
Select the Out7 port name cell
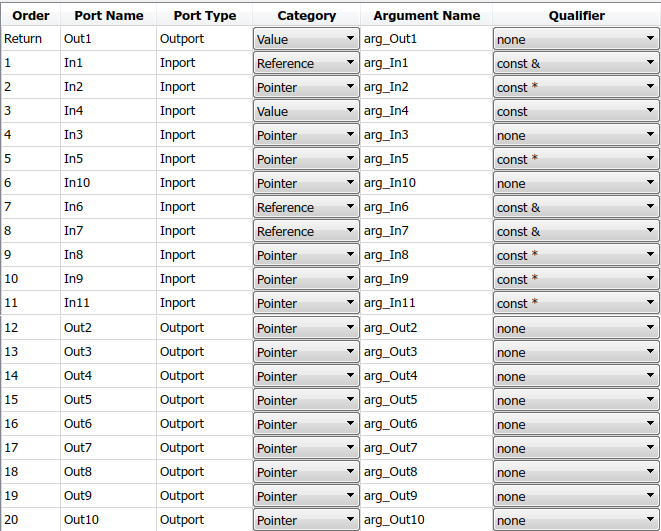point(108,448)
